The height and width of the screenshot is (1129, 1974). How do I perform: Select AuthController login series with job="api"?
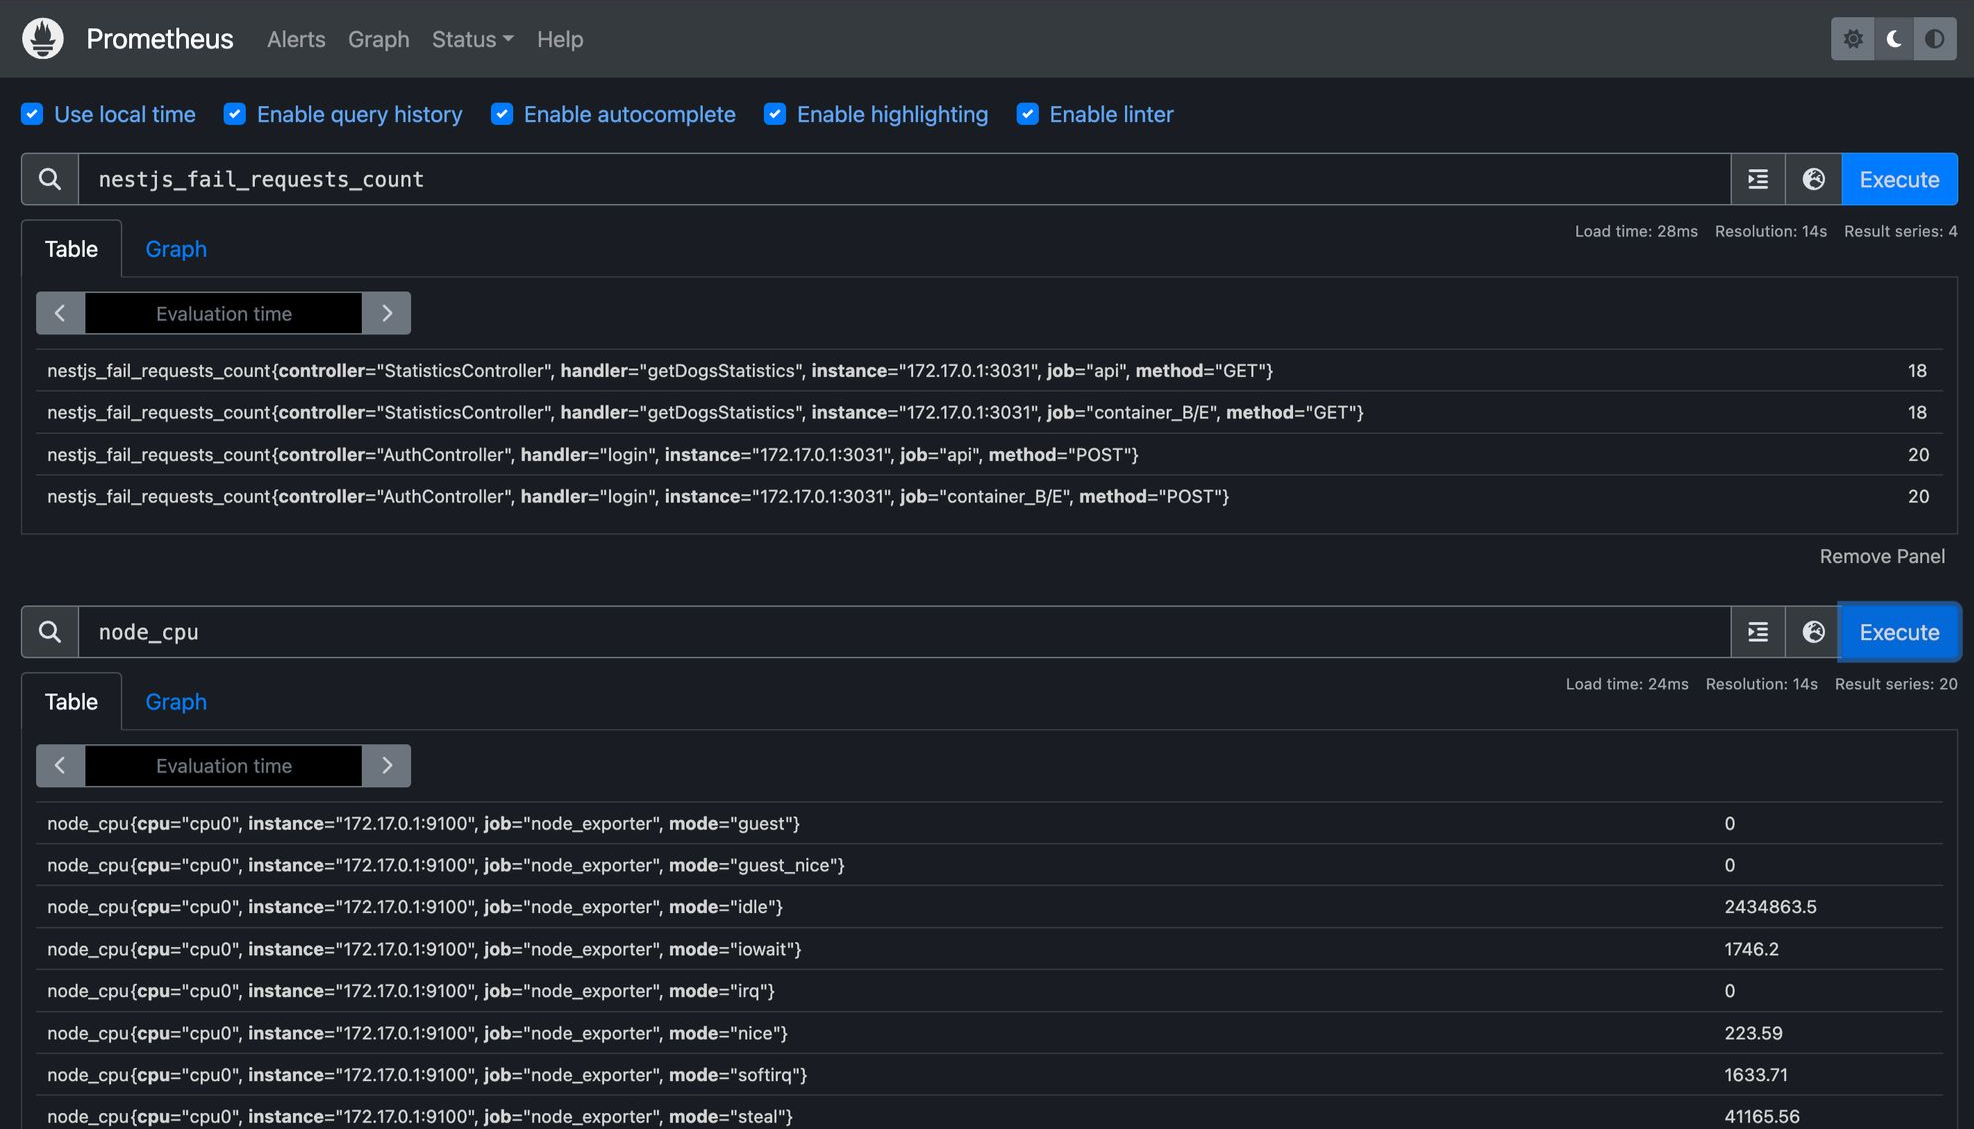(990, 455)
